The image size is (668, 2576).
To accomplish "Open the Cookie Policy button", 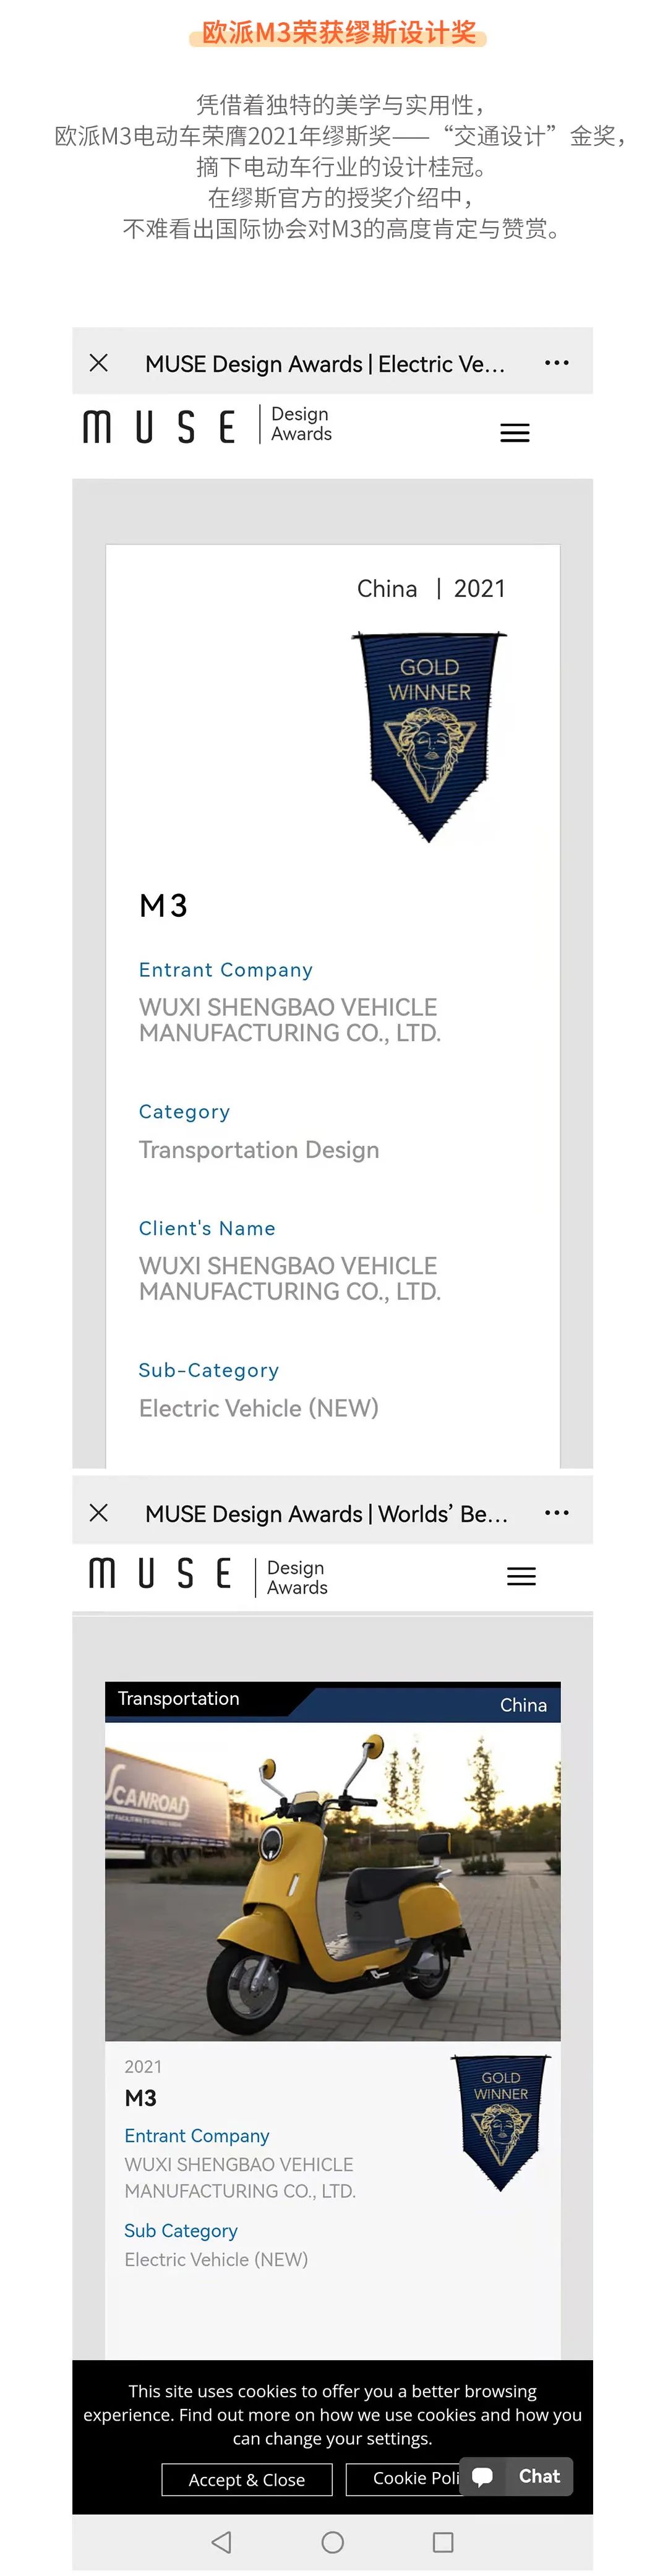I will (x=403, y=2478).
